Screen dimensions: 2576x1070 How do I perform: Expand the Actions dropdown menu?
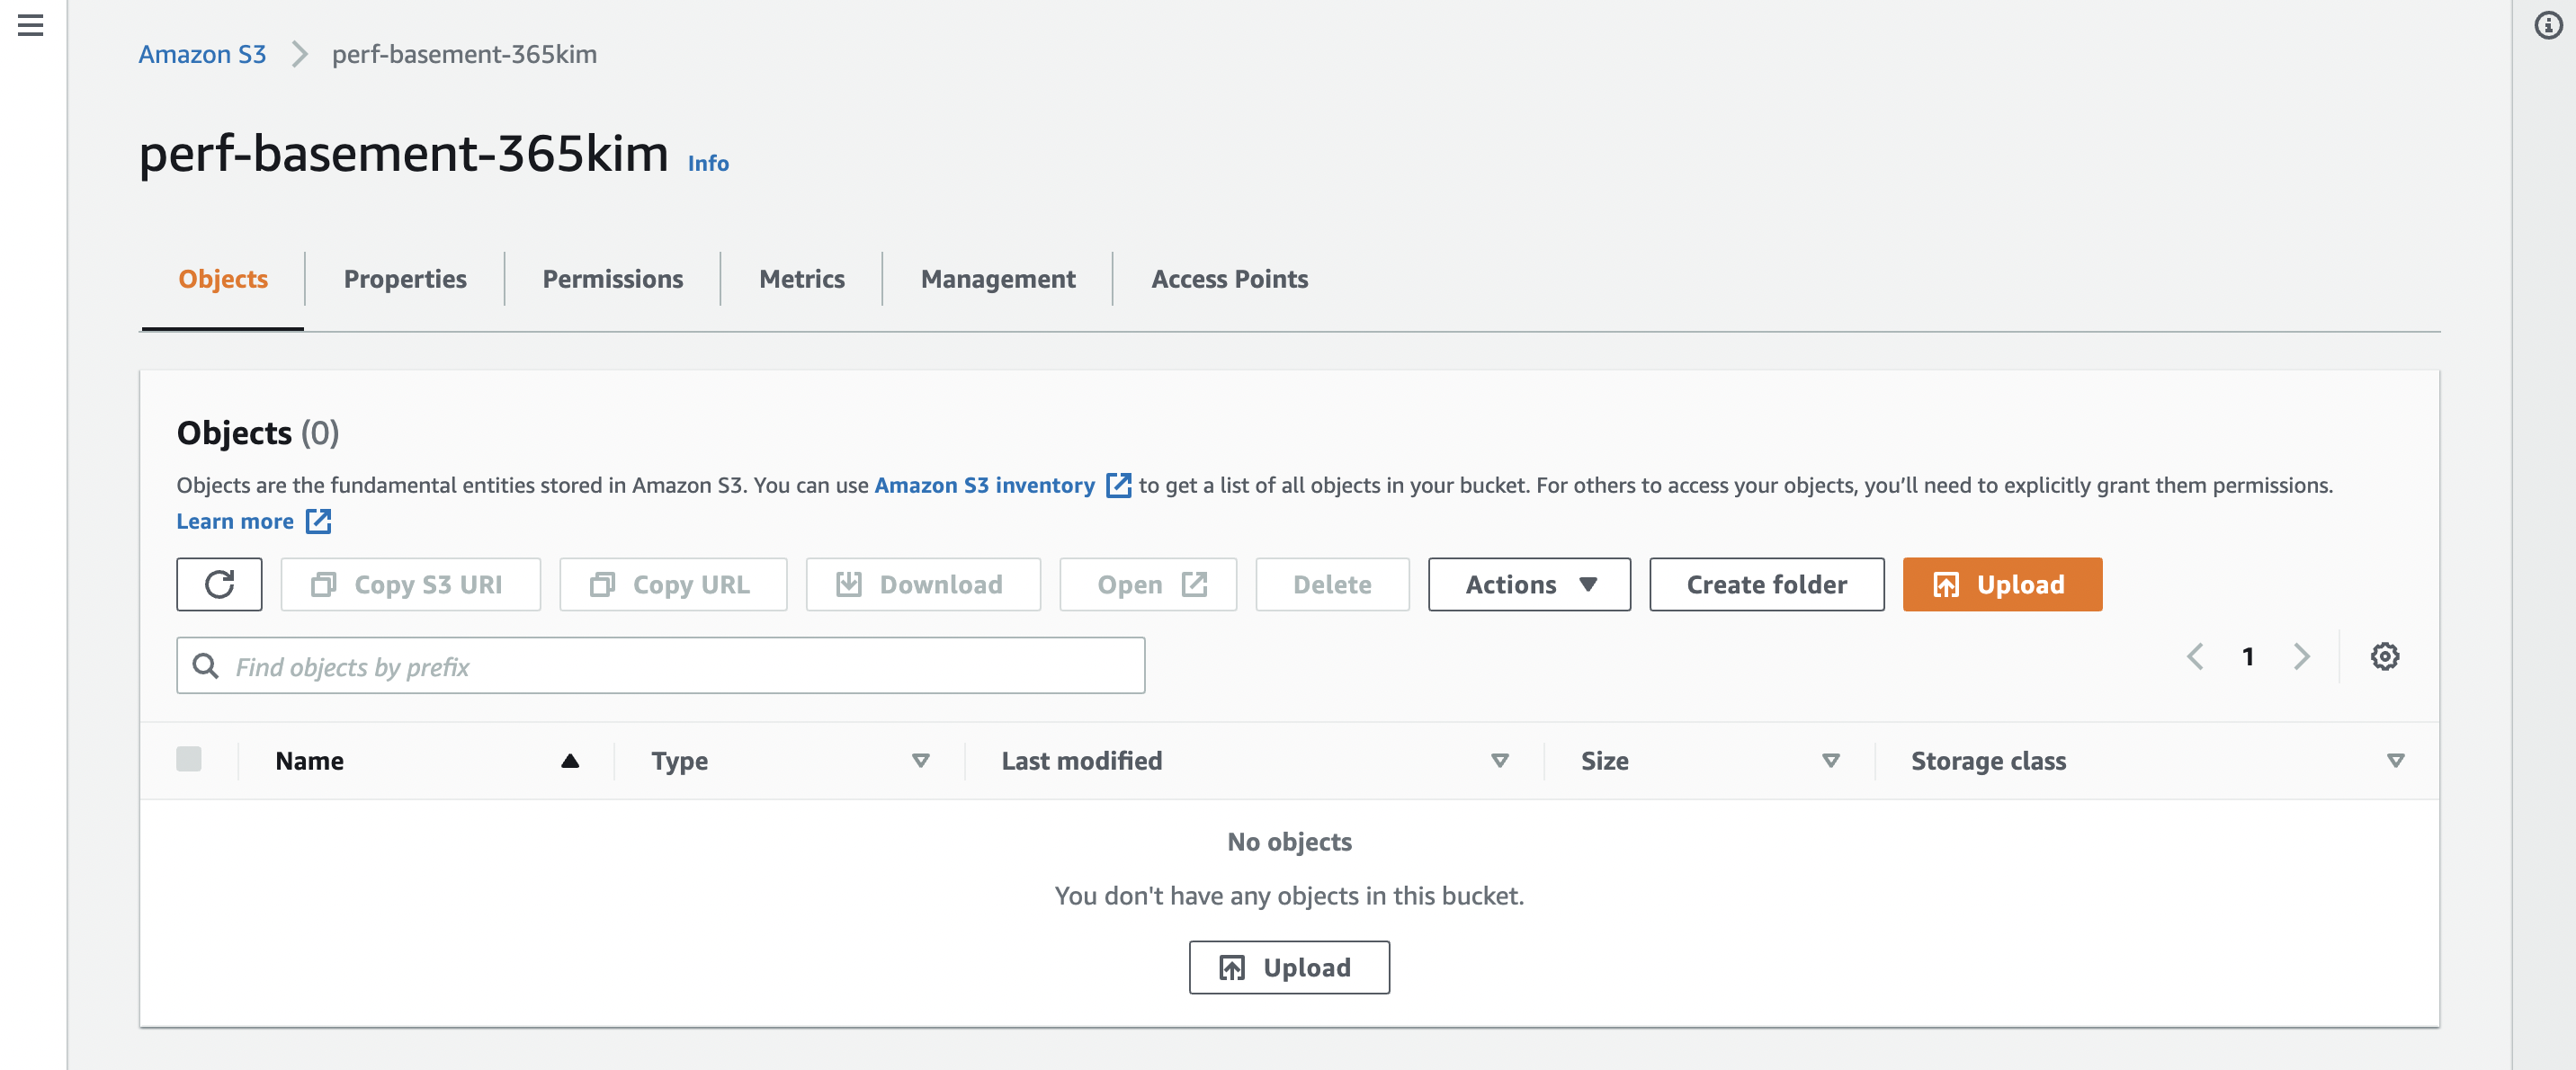click(x=1528, y=584)
